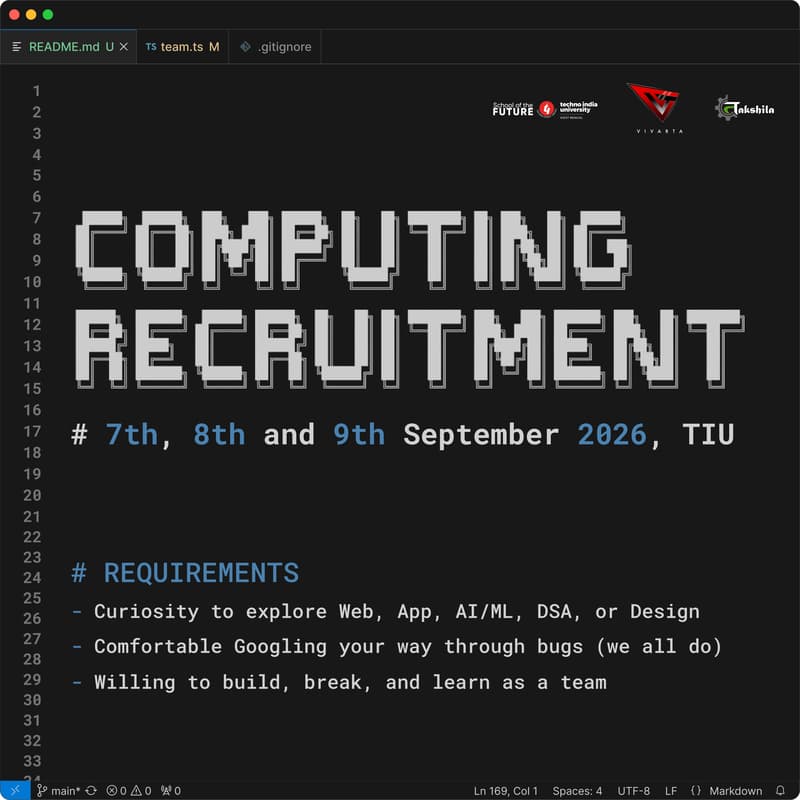The width and height of the screenshot is (800, 800).
Task: Click the blue 8th date text
Action: (219, 435)
